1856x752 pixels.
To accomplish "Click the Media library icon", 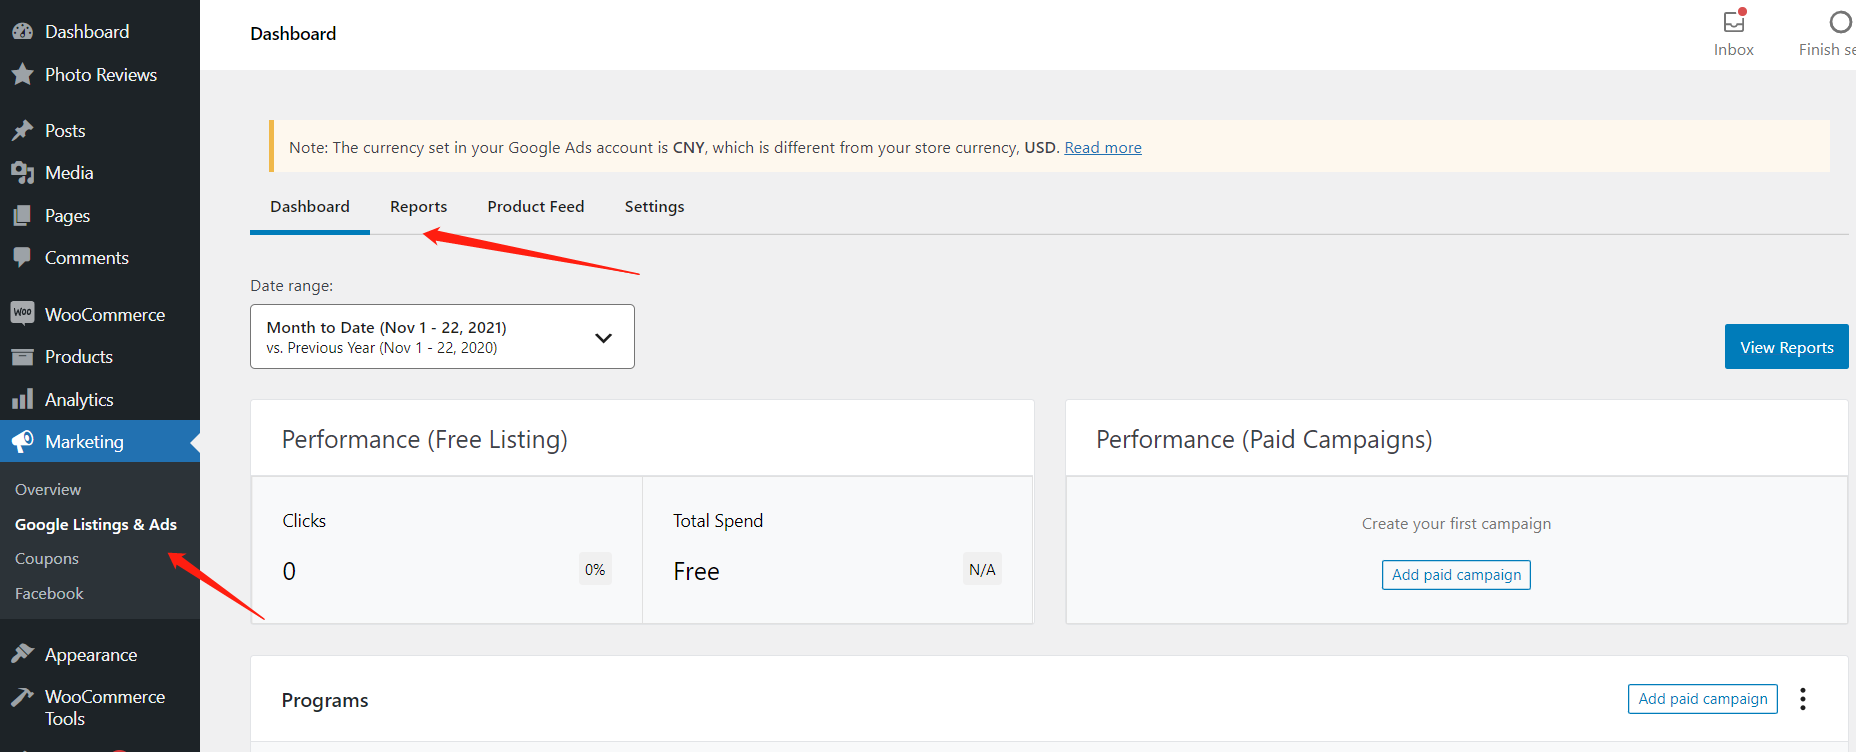I will [22, 173].
